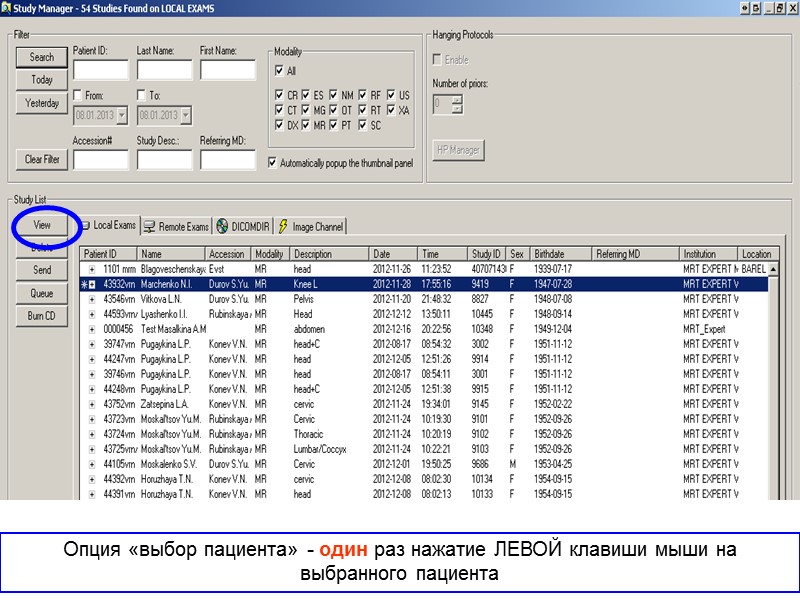Image resolution: width=800 pixels, height=600 pixels.
Task: Click the DICOMDIR globe icon
Action: tap(222, 226)
